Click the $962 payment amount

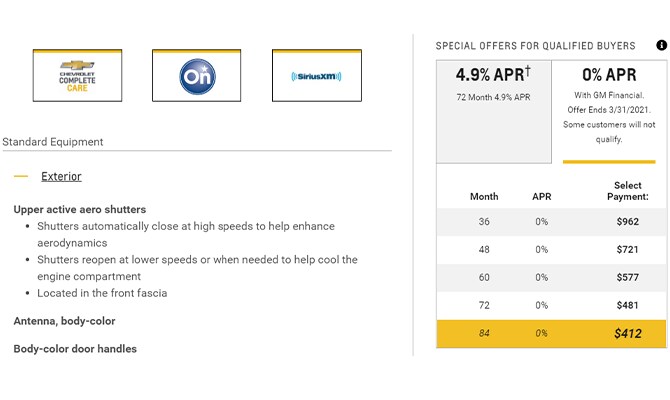(627, 222)
